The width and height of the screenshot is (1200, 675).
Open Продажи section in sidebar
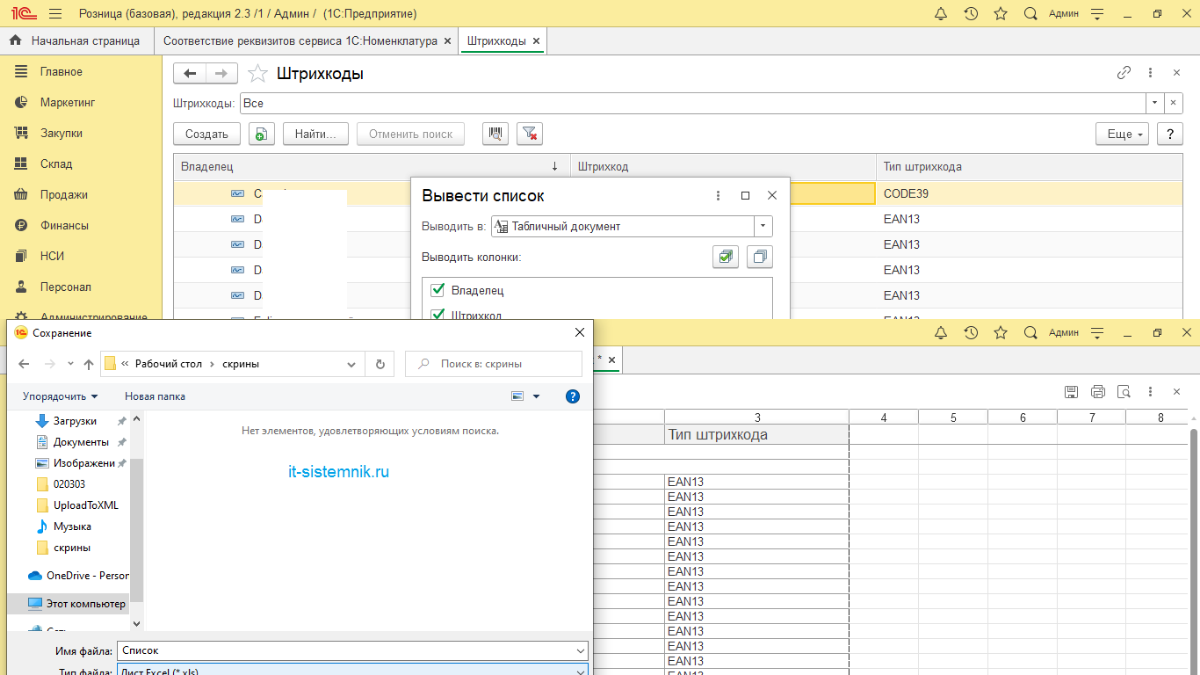64,195
